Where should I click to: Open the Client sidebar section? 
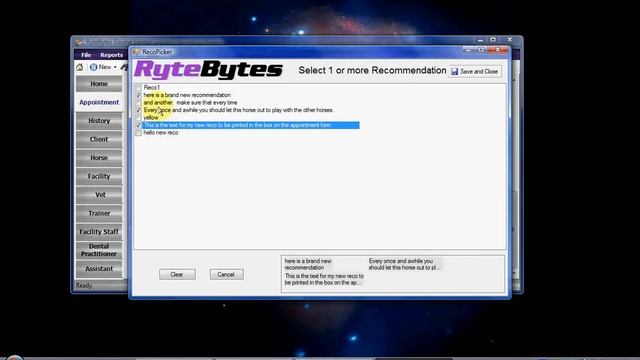99,139
